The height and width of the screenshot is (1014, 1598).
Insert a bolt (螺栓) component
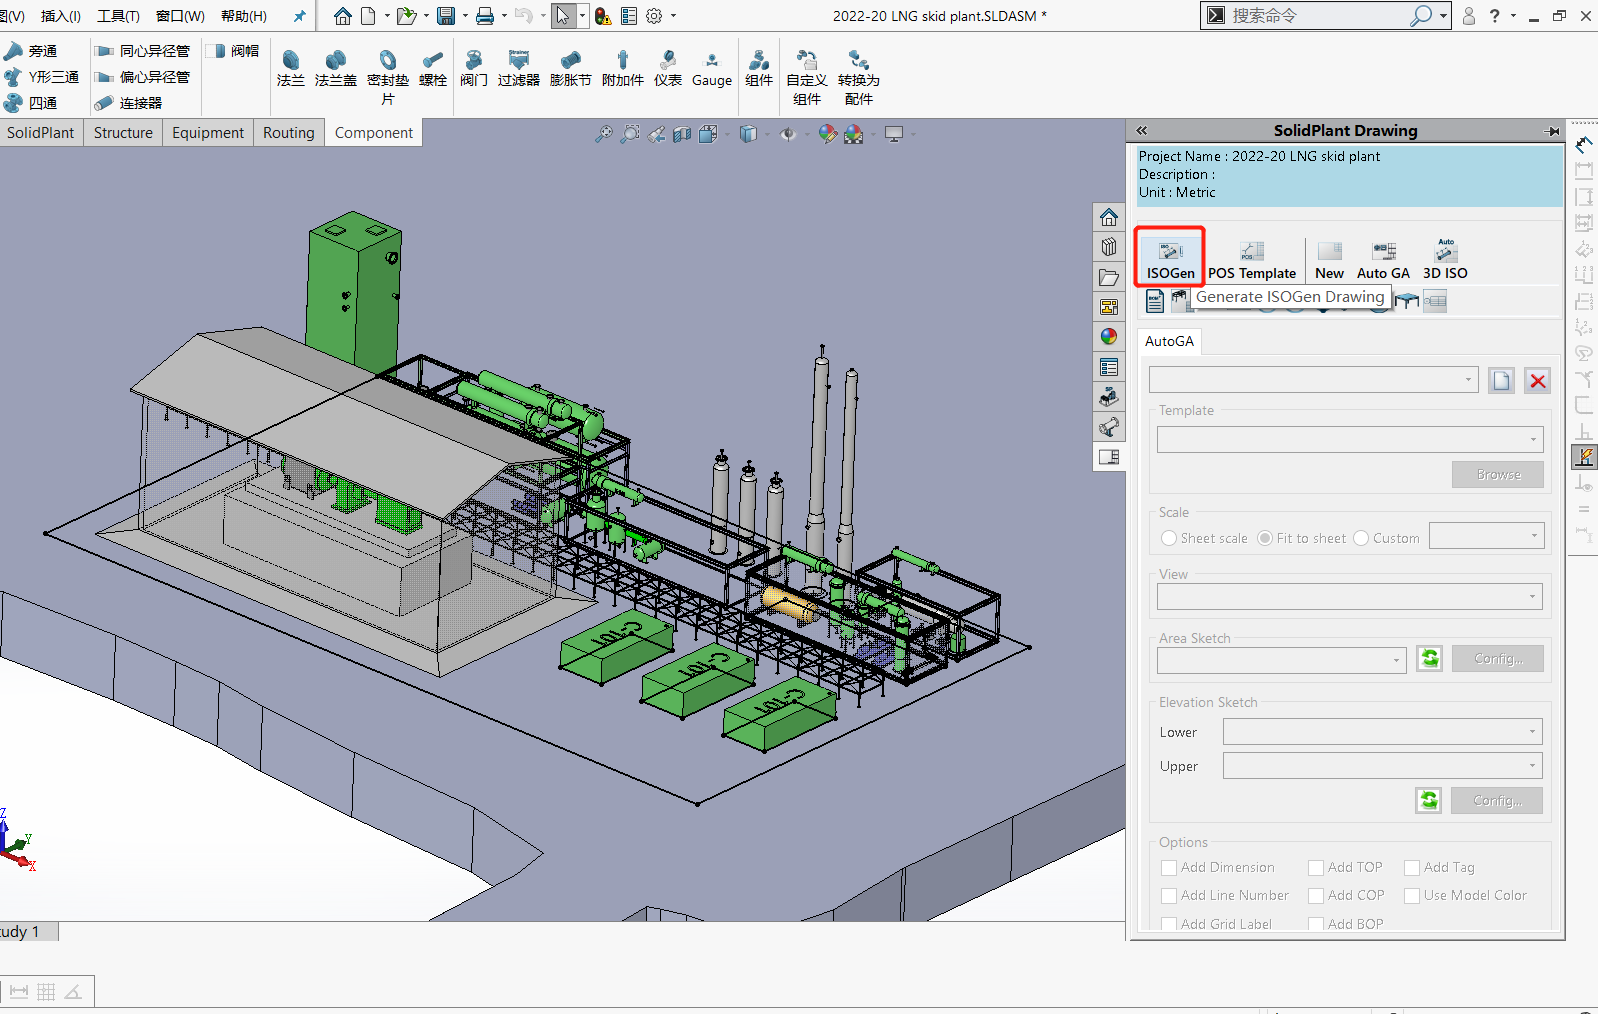(432, 68)
